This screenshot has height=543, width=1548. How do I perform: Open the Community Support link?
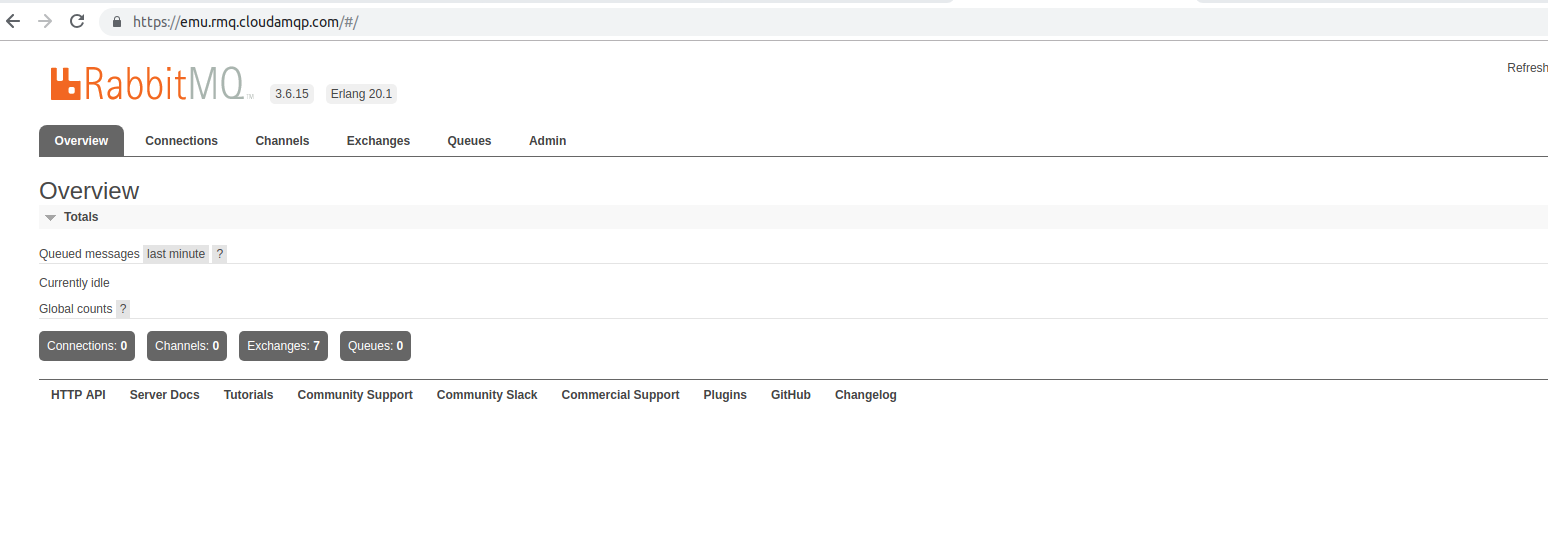click(x=355, y=395)
